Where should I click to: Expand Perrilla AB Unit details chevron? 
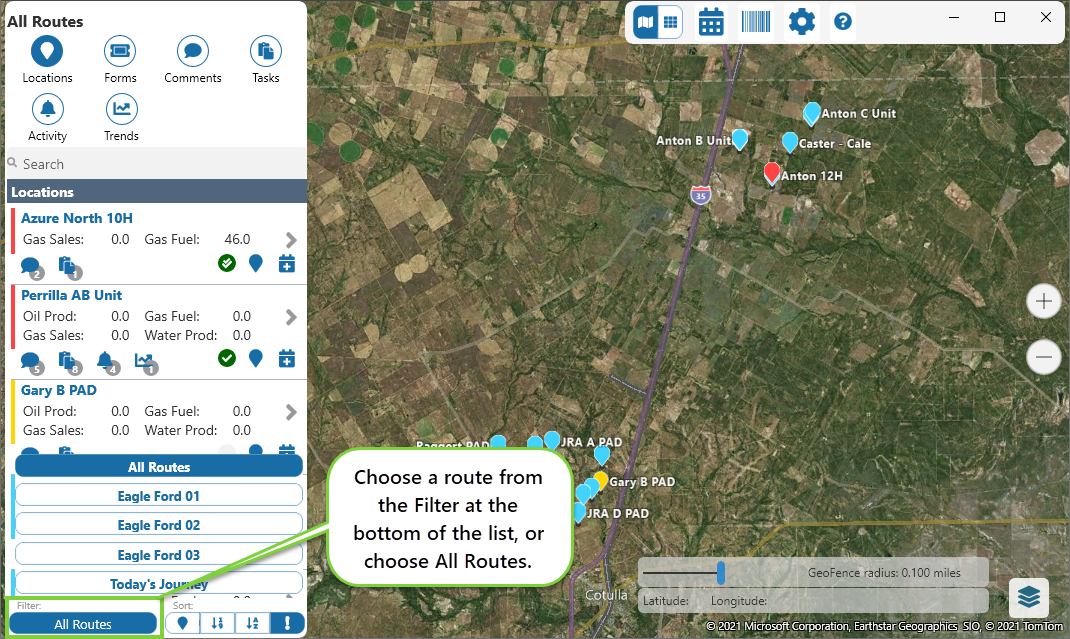pos(291,317)
